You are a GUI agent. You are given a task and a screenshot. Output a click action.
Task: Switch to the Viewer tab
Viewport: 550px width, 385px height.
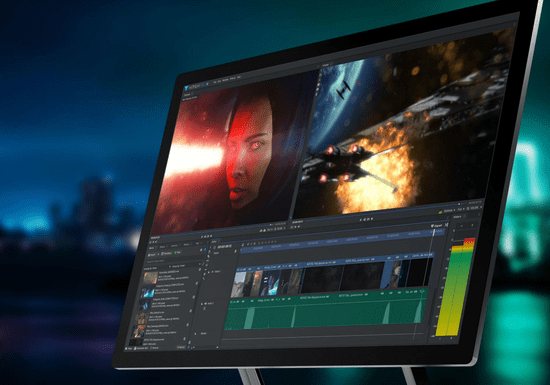tap(326, 65)
